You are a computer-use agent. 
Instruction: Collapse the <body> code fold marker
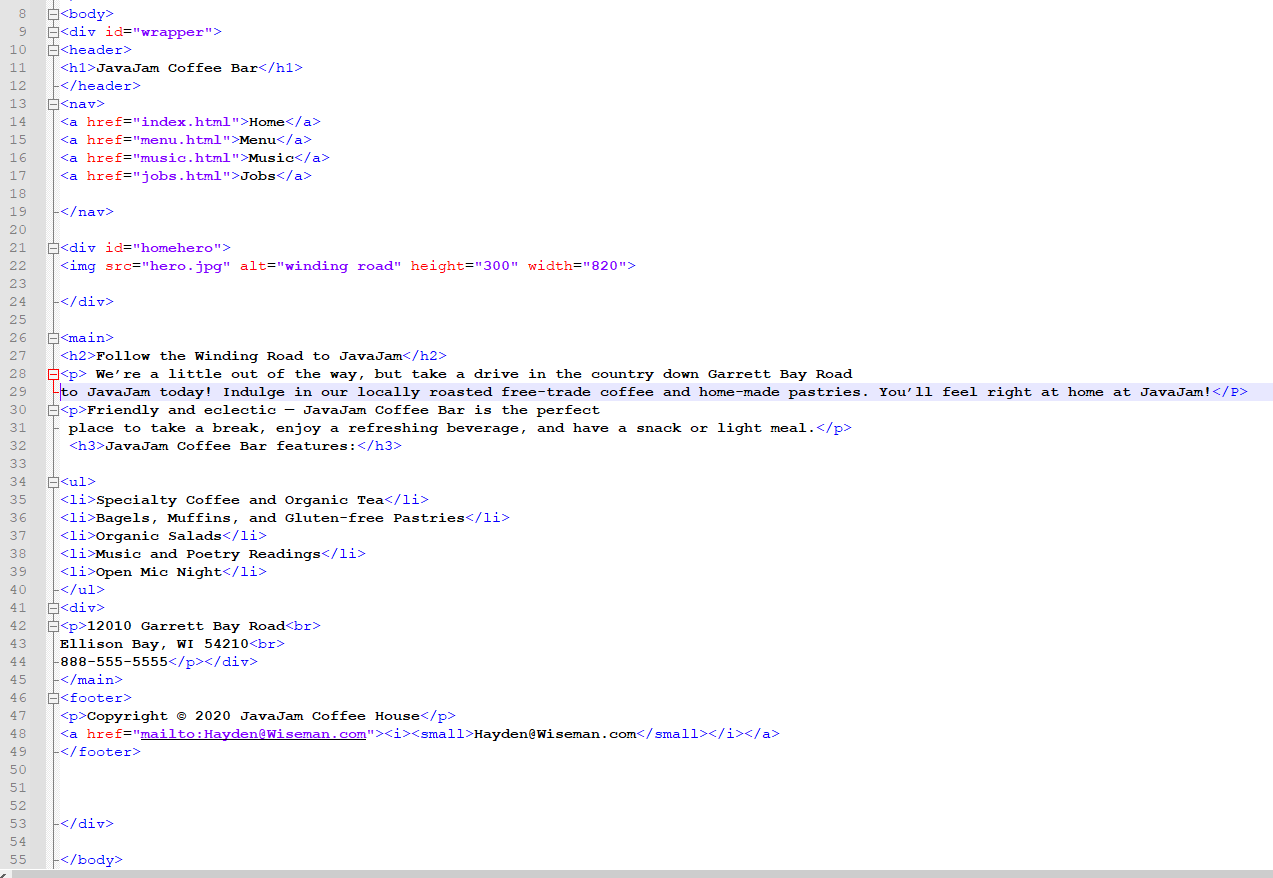coord(52,13)
